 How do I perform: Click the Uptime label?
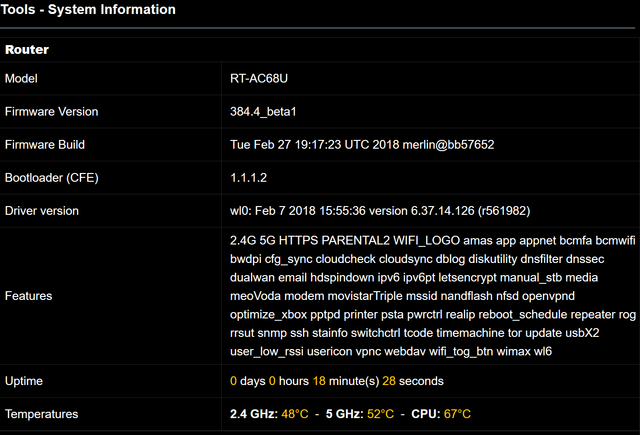click(x=24, y=381)
